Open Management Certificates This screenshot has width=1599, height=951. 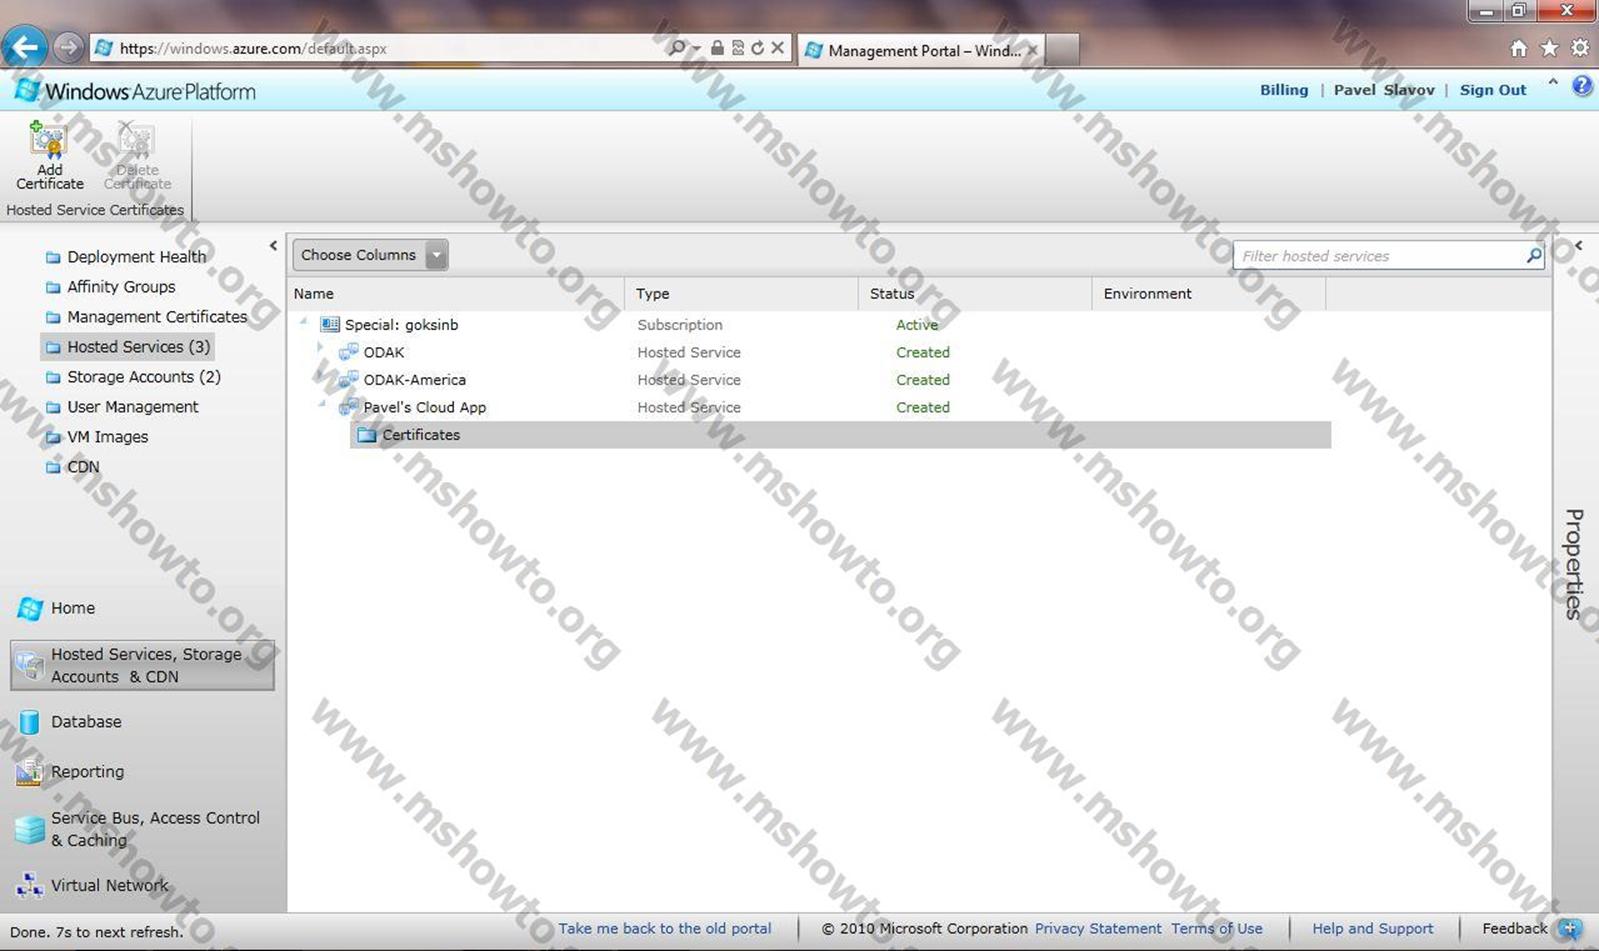[157, 317]
